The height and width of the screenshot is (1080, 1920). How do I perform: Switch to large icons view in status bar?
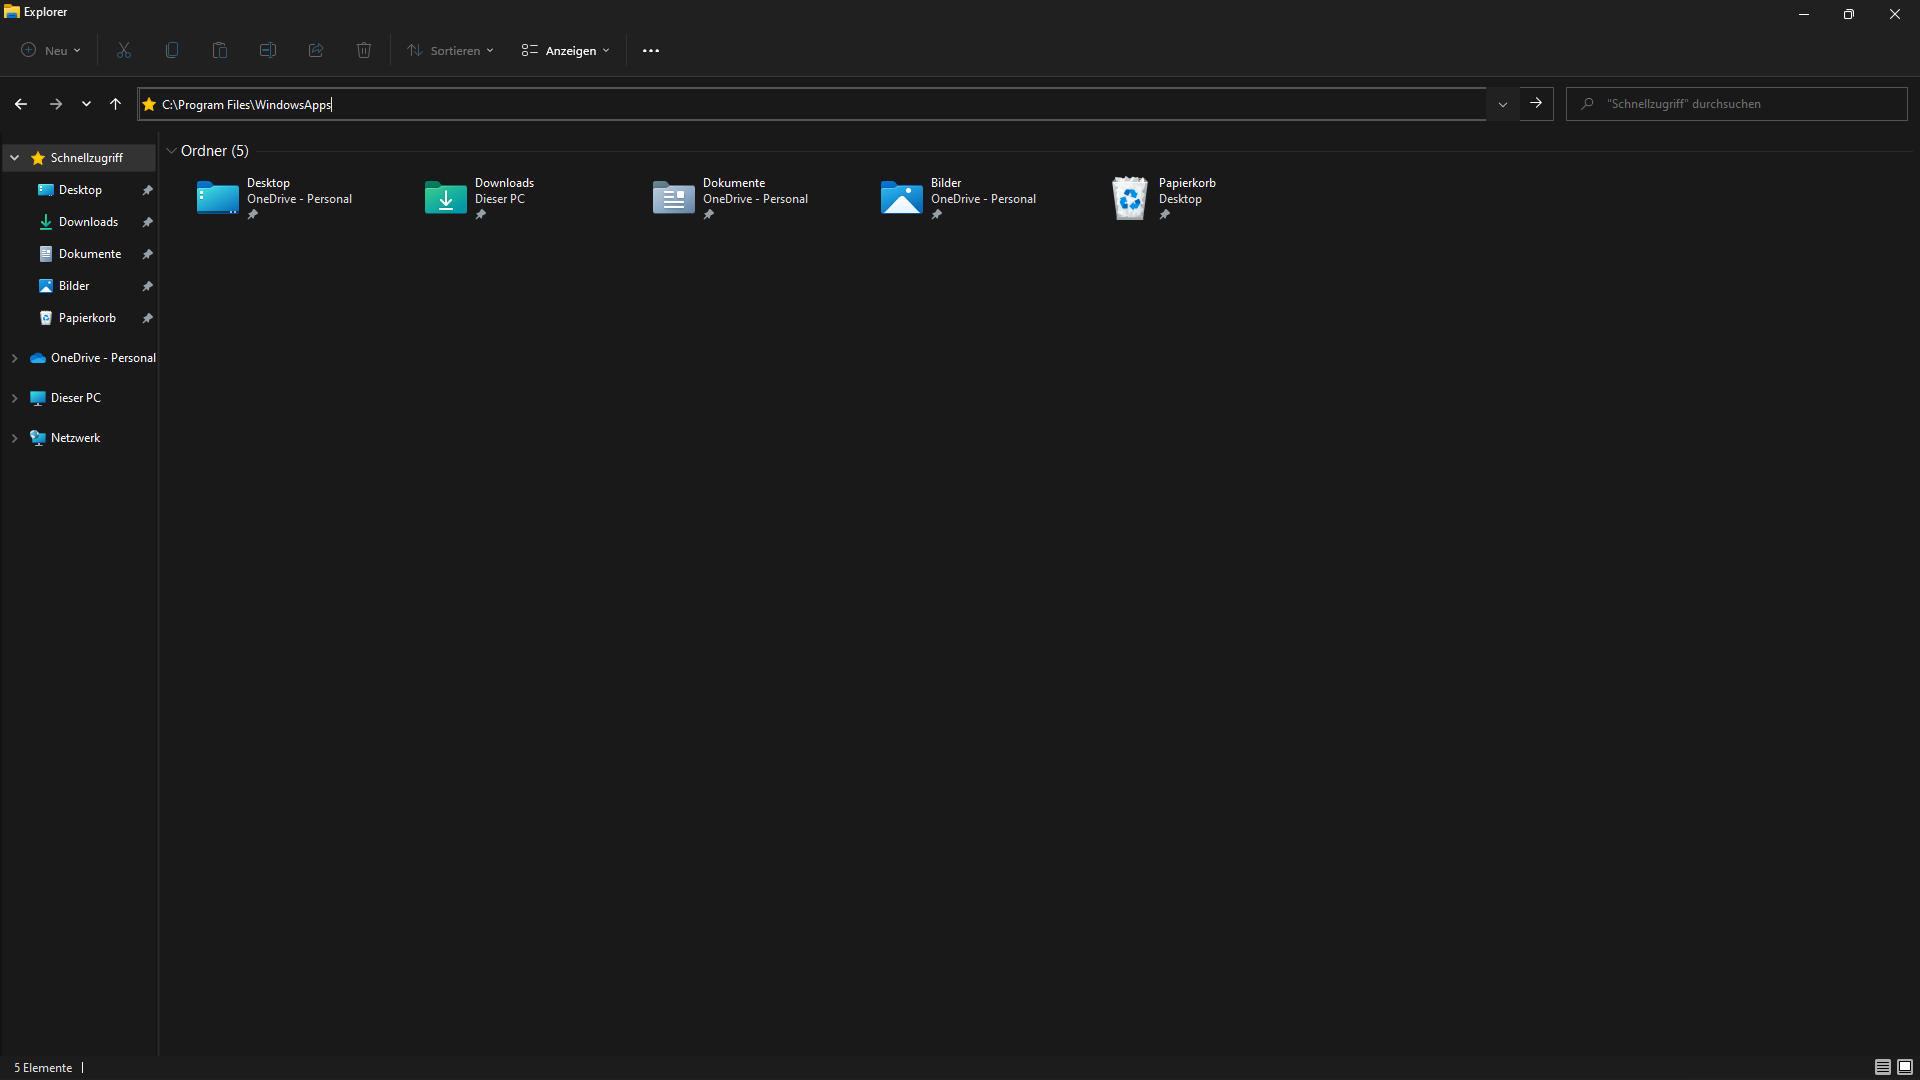1905,1067
